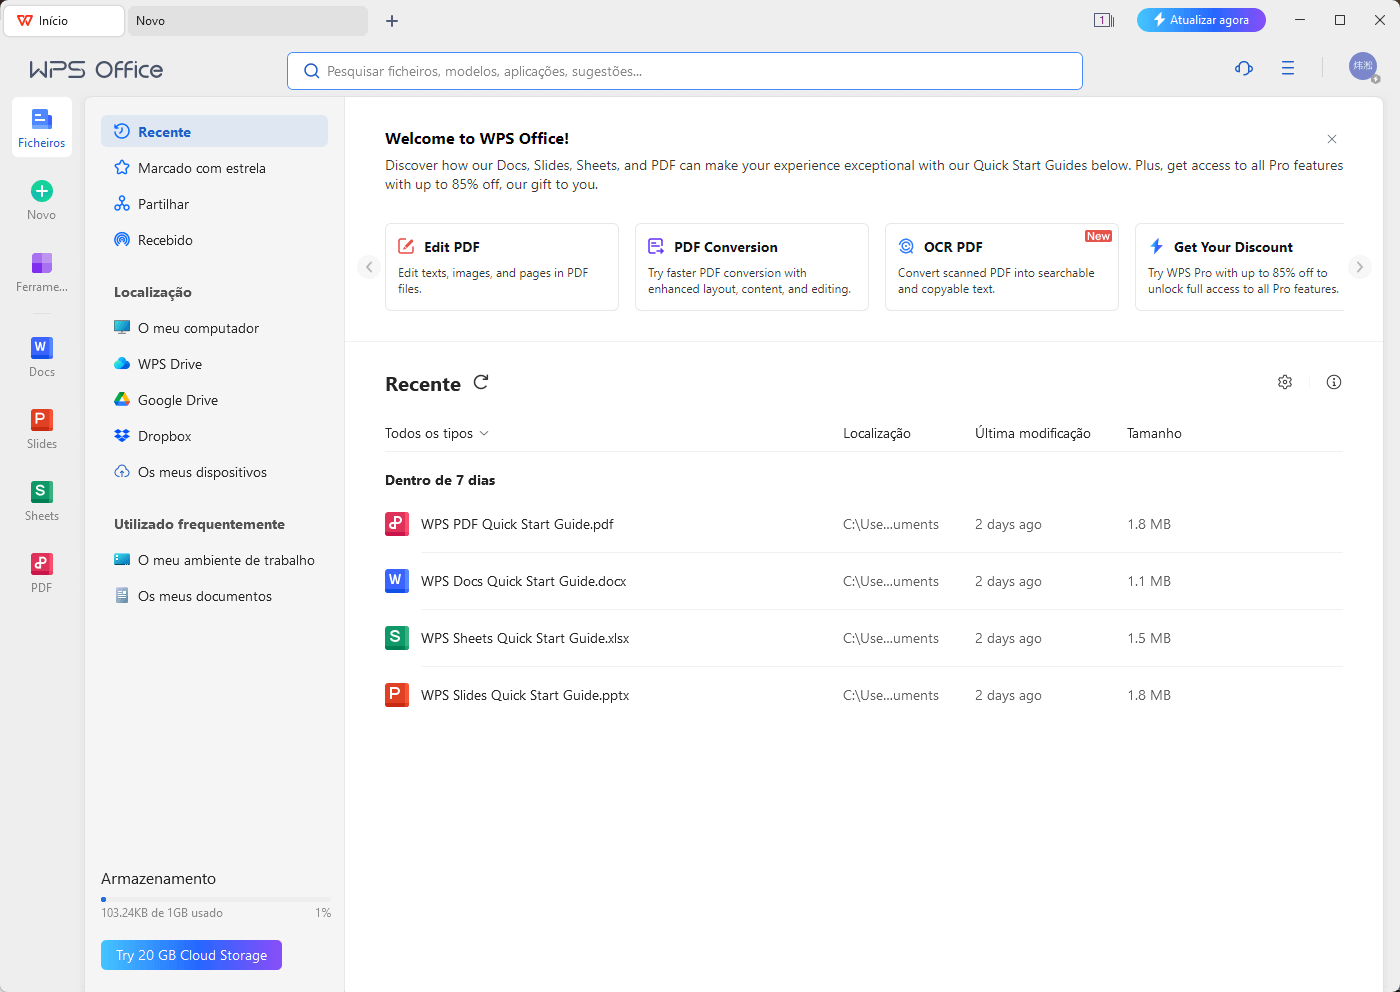Open Marcado com estrela list
Image resolution: width=1400 pixels, height=992 pixels.
pos(214,168)
